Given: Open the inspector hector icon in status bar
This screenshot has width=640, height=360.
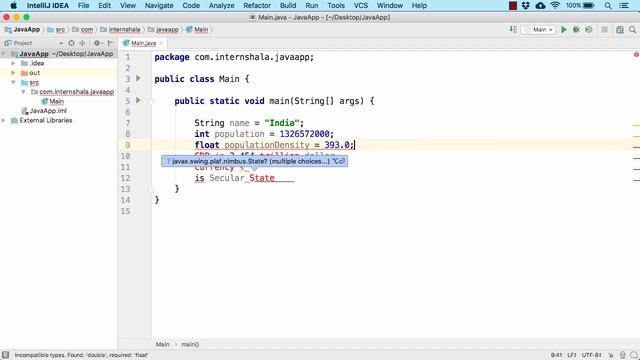Looking at the screenshot, I should pyautogui.click(x=622, y=355).
